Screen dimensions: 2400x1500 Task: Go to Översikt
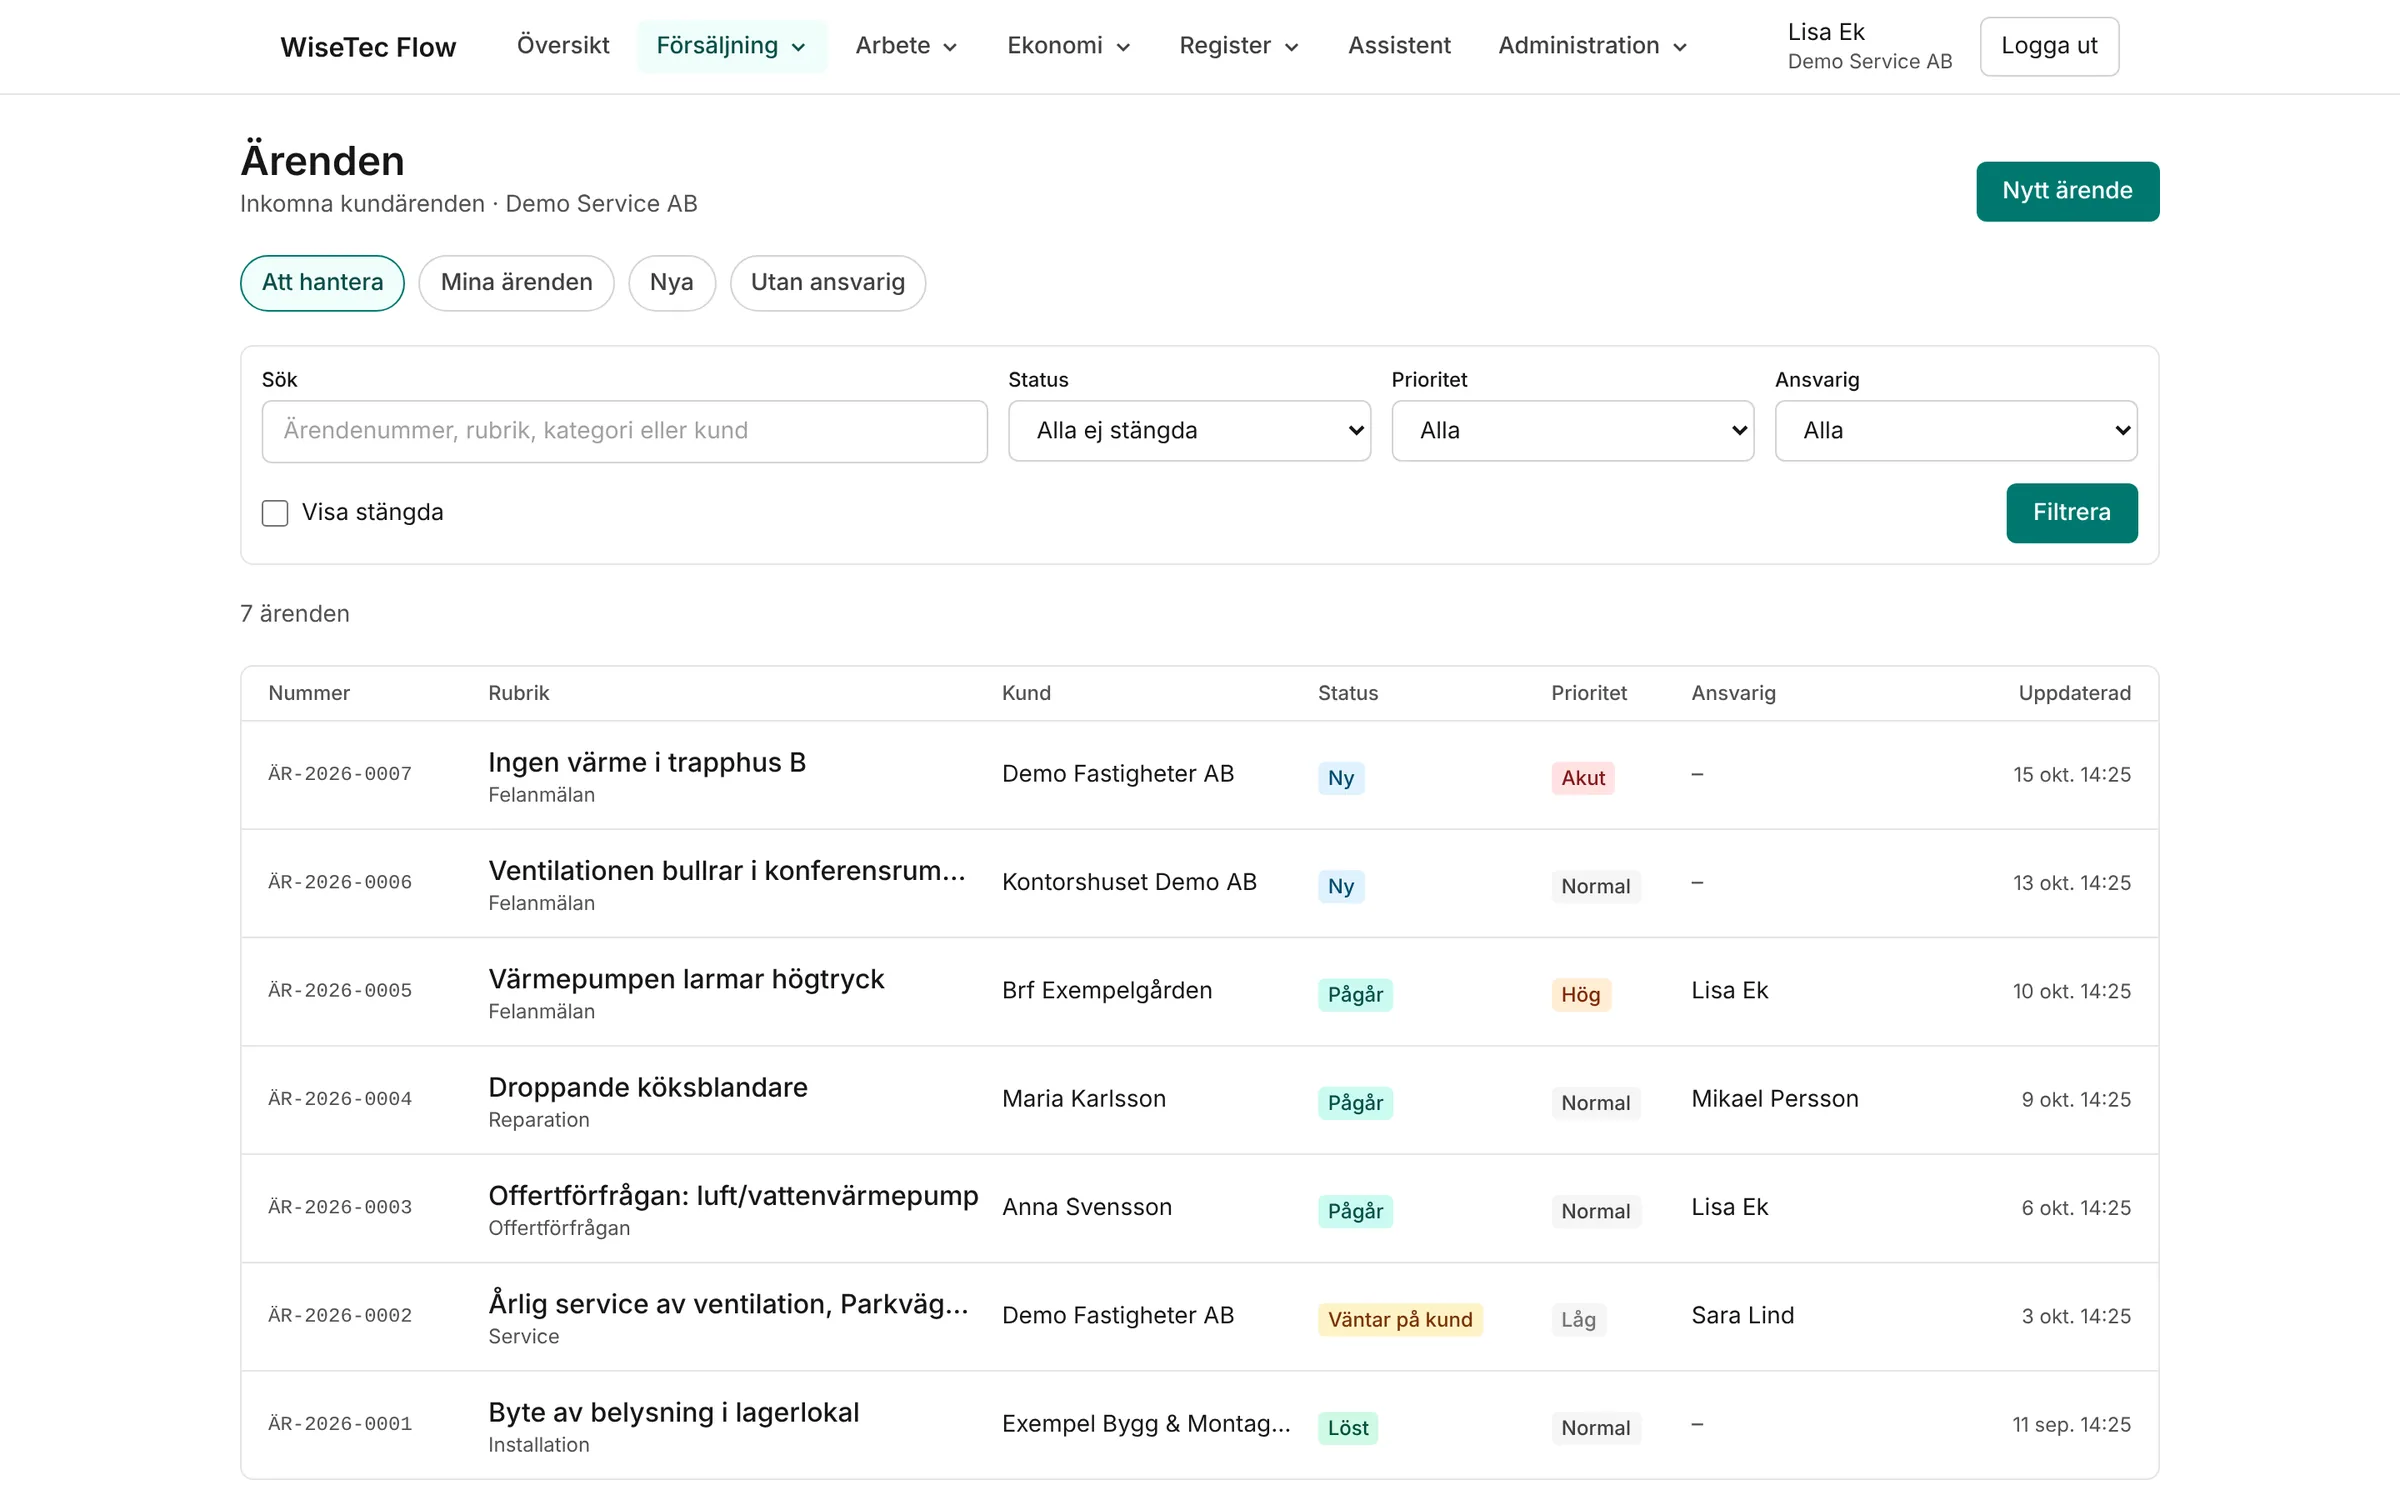click(x=563, y=46)
